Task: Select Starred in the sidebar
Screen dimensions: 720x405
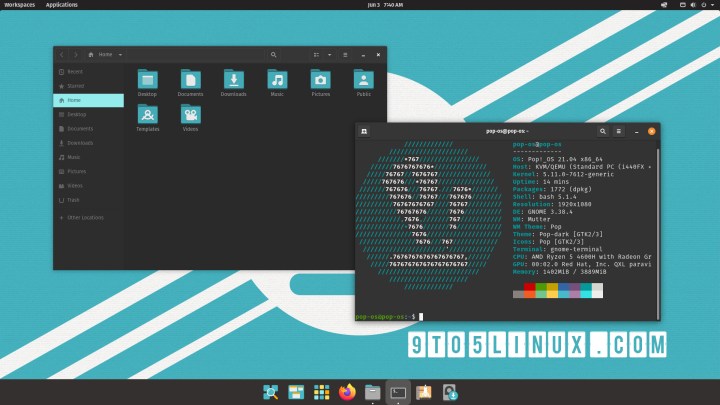Action: [89, 86]
